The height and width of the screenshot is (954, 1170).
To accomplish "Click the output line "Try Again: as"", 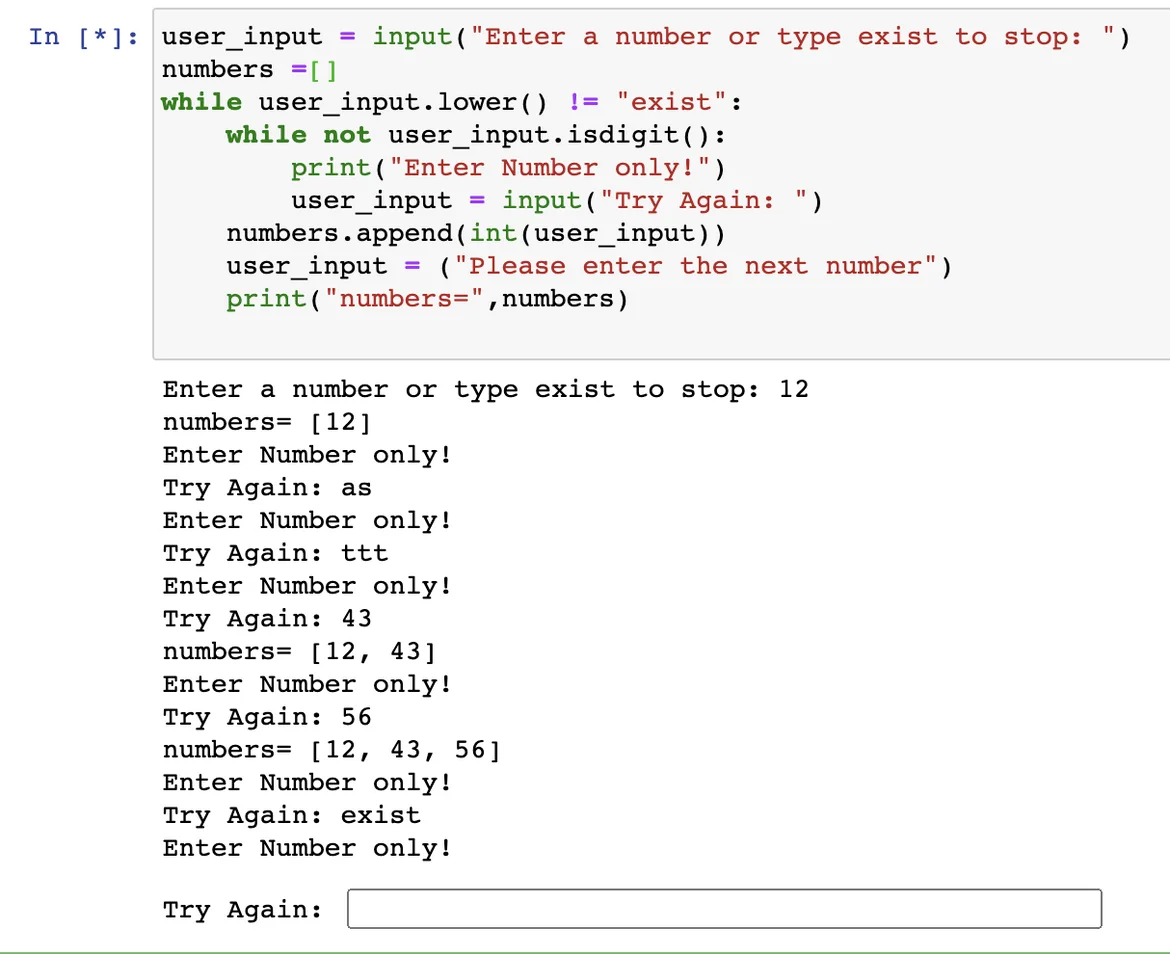I will pos(267,488).
